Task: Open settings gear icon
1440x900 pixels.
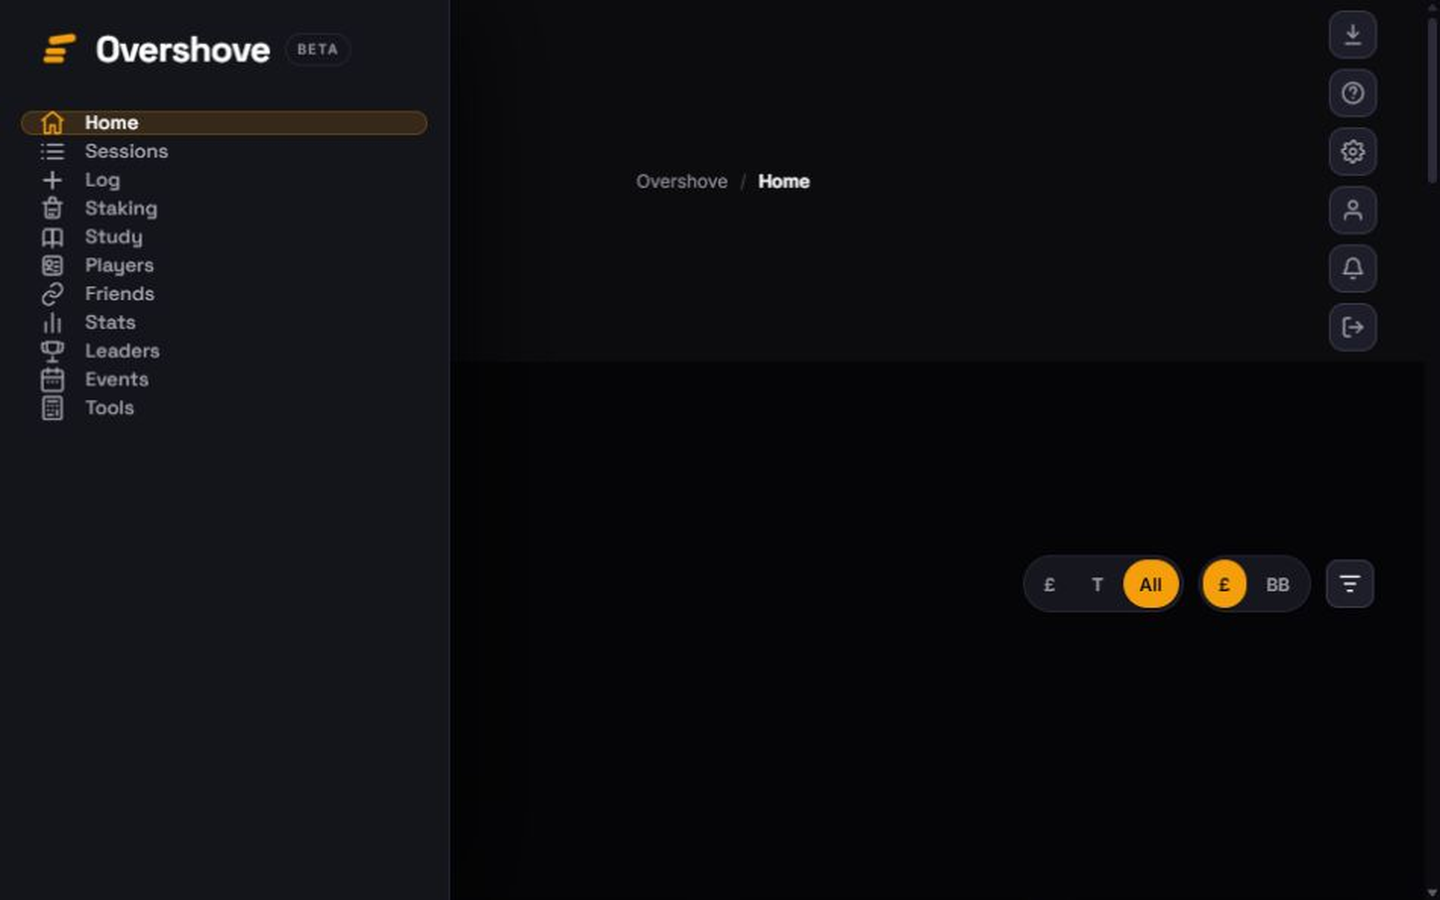Action: [x=1352, y=152]
